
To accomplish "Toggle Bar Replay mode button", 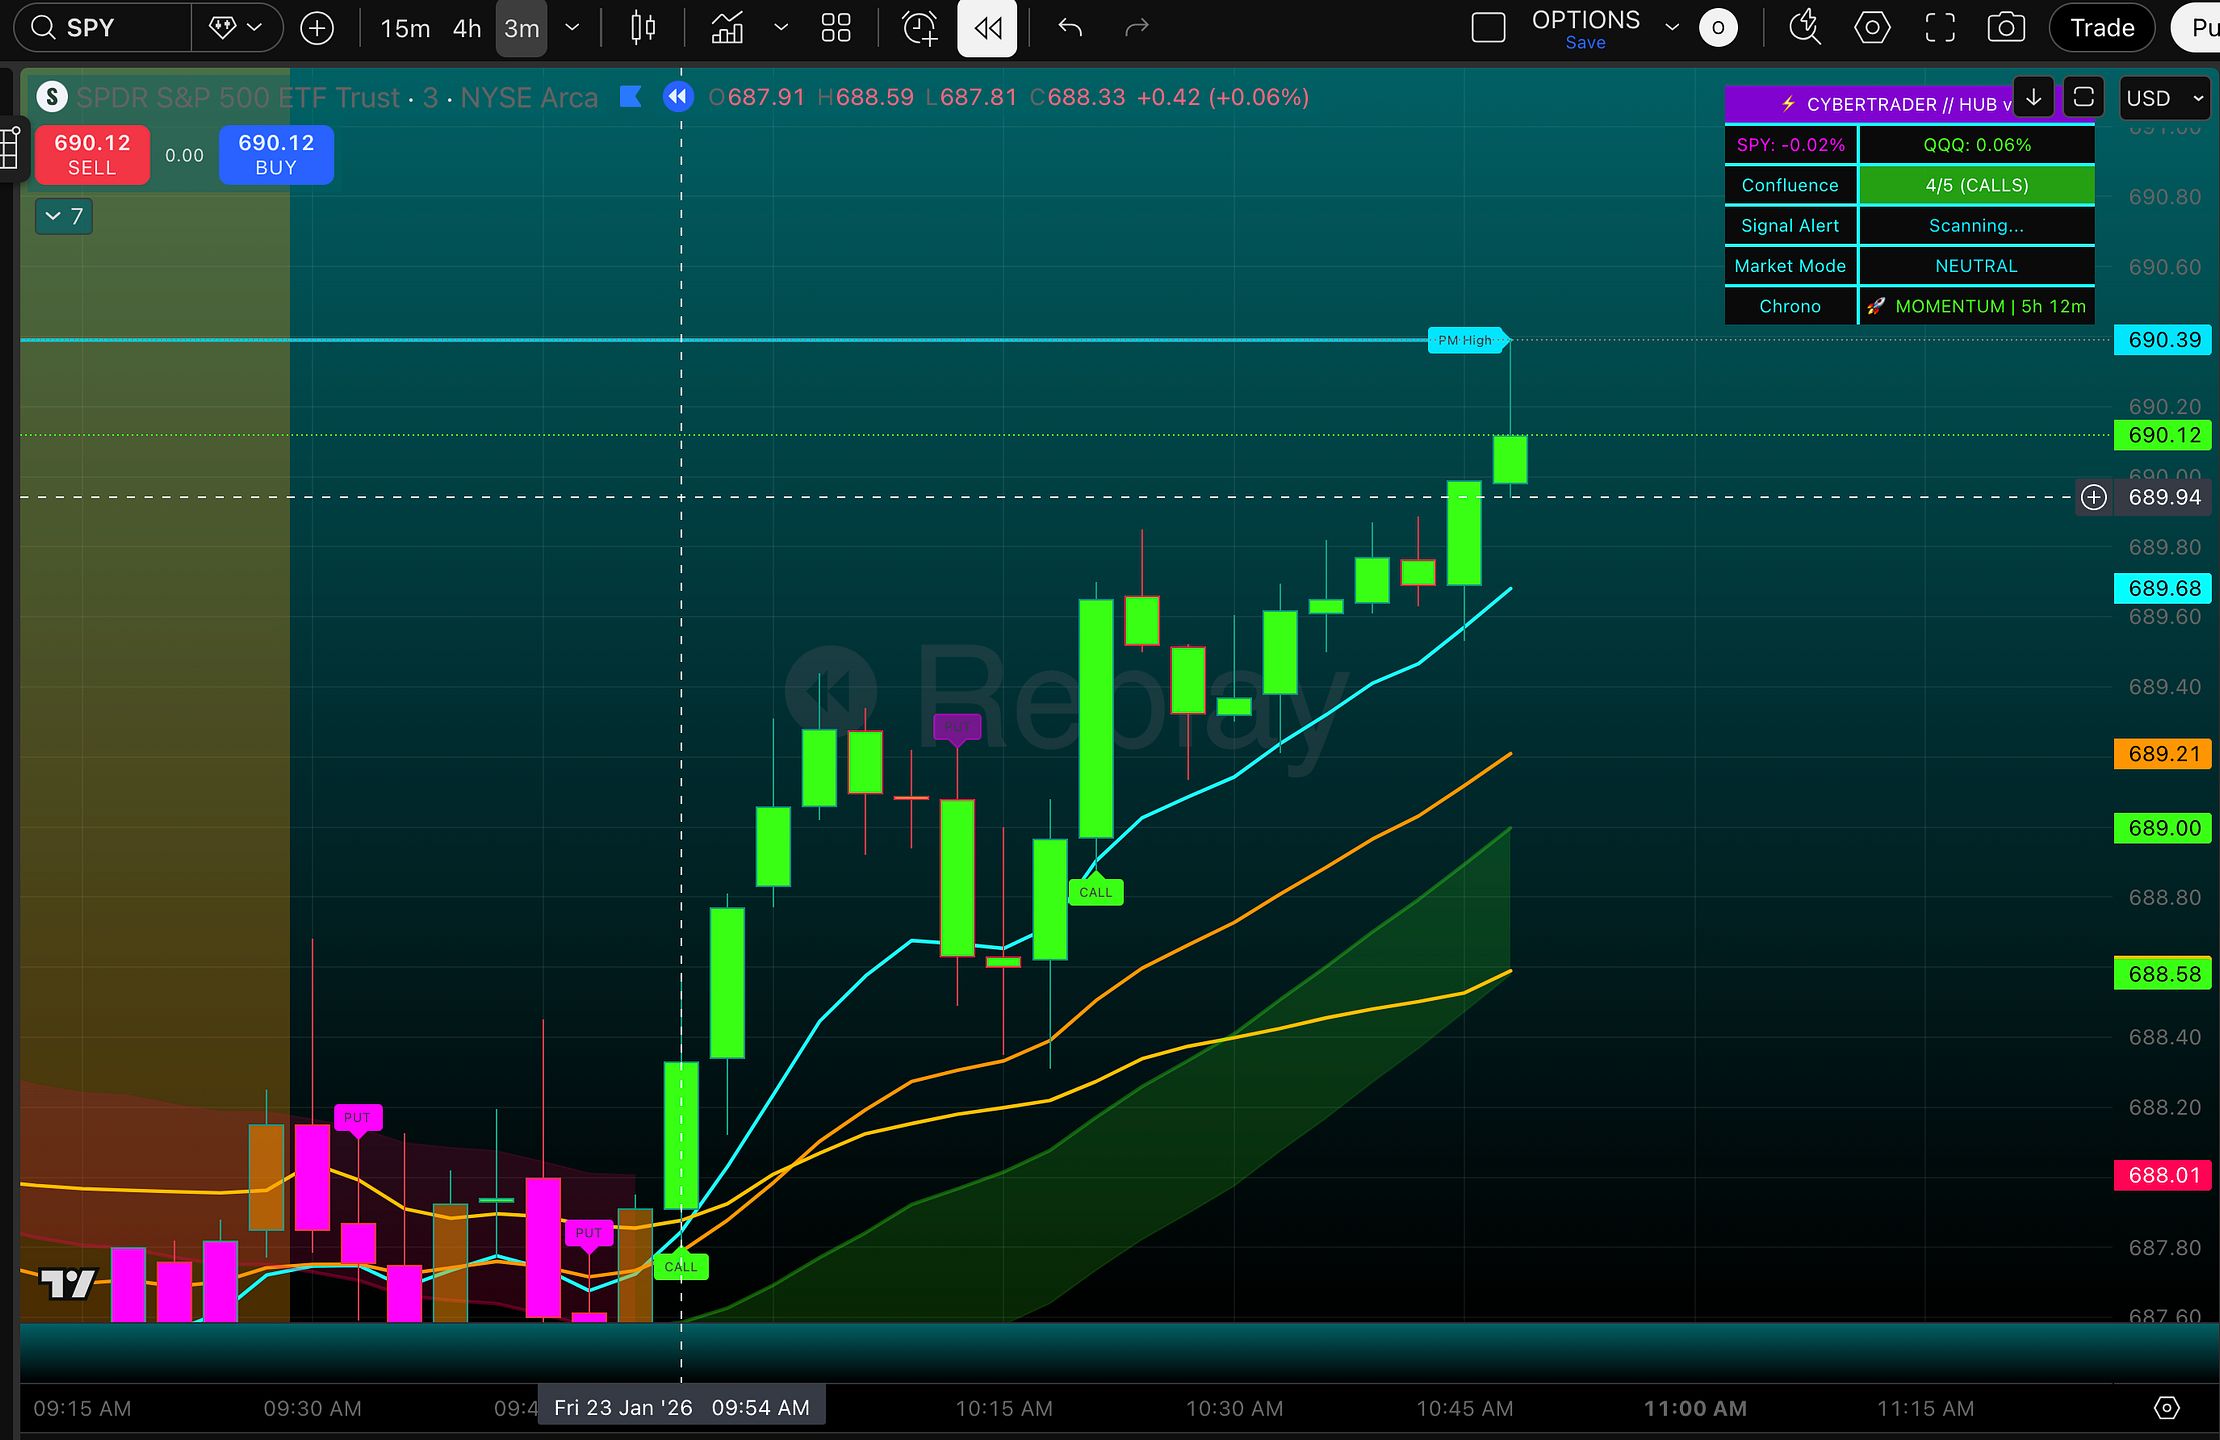I will pos(987,28).
